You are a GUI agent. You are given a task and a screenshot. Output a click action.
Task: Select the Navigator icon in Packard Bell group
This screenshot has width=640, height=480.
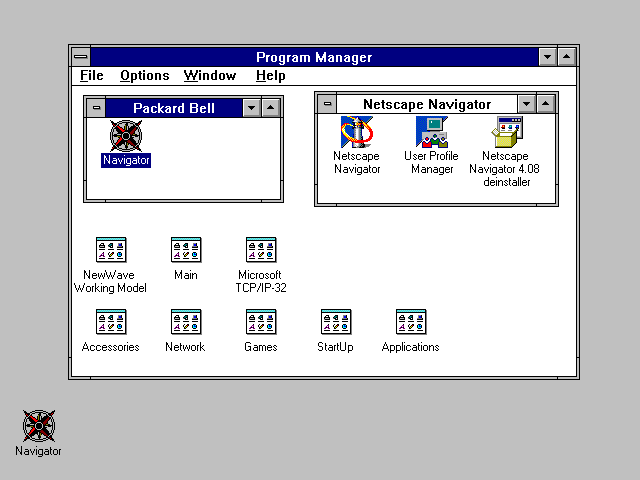126,136
